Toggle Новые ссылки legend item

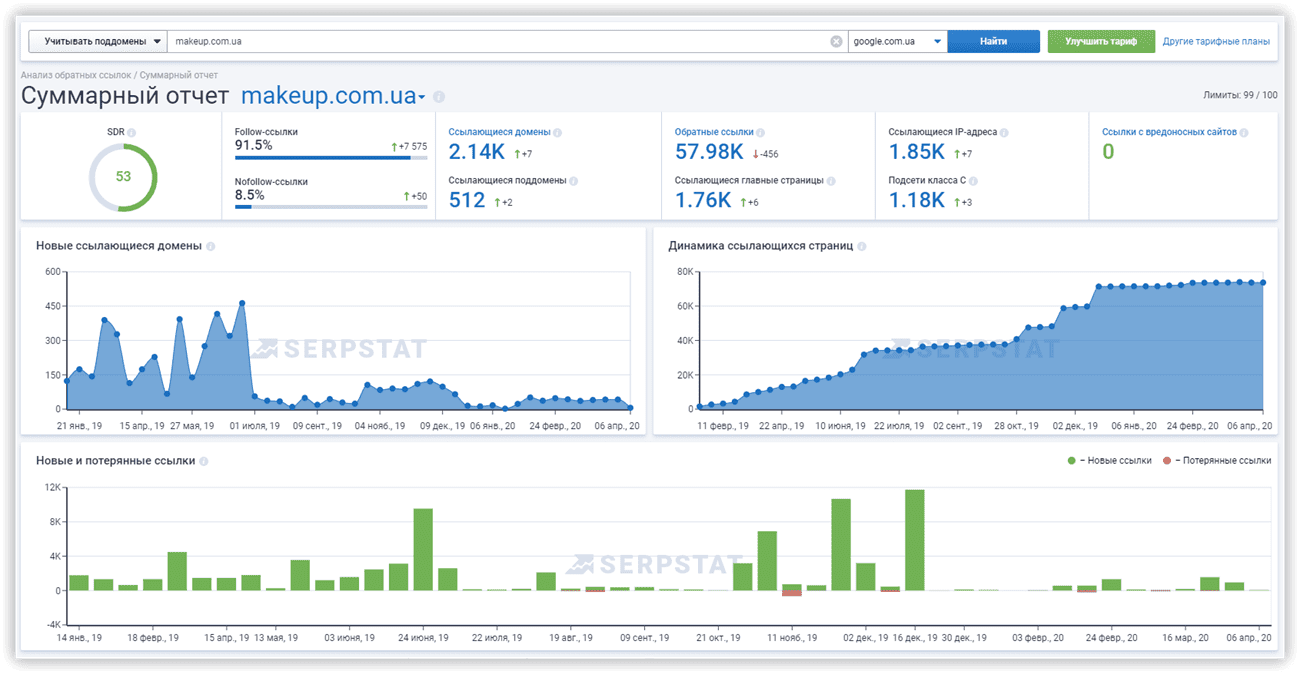click(1109, 461)
